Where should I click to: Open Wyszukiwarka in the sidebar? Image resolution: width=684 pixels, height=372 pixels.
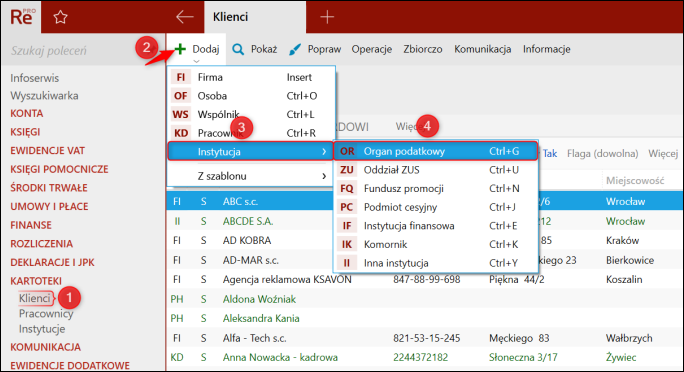pos(44,96)
